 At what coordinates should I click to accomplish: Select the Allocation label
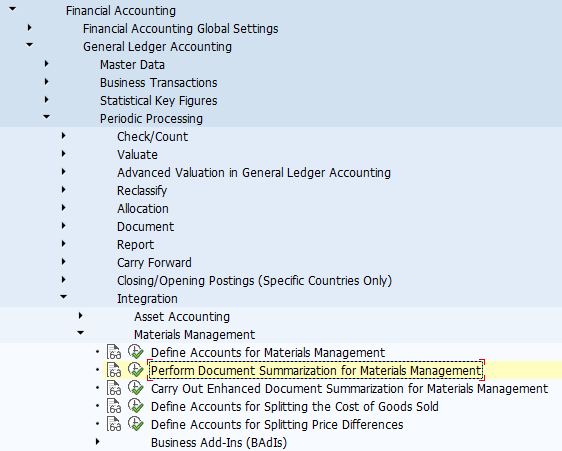tap(143, 209)
